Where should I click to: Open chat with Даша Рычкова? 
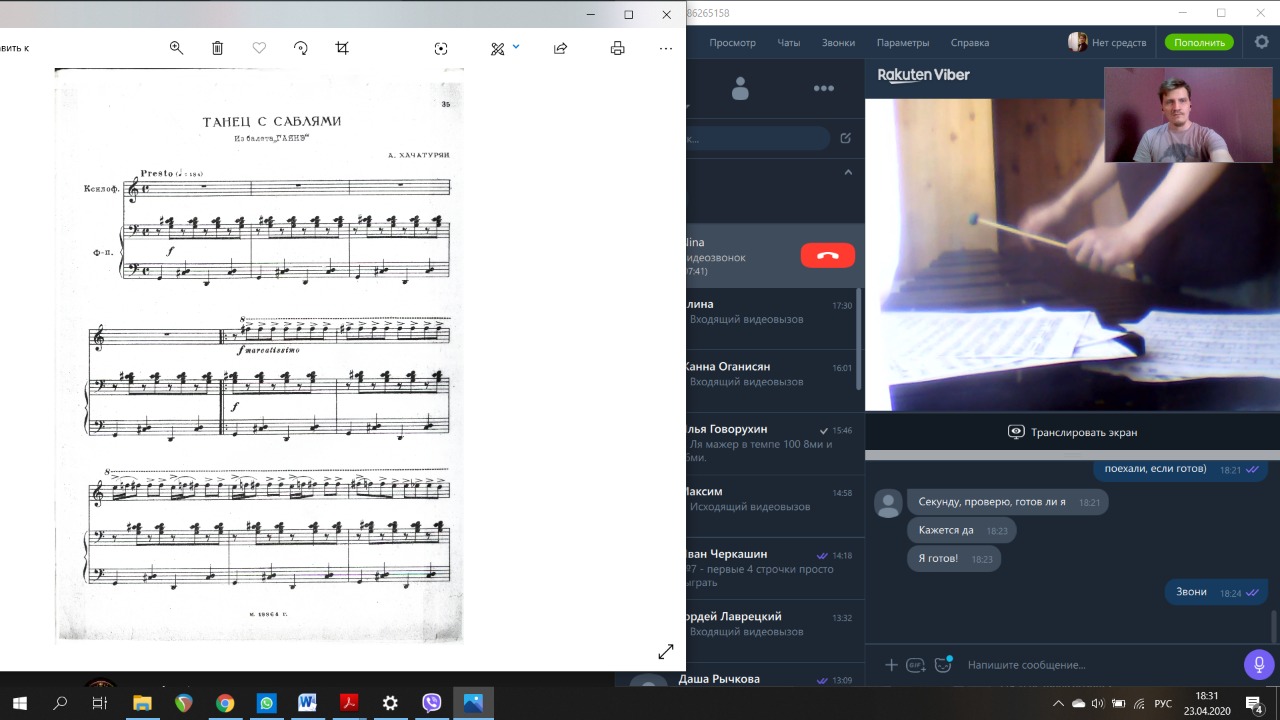[x=770, y=678]
